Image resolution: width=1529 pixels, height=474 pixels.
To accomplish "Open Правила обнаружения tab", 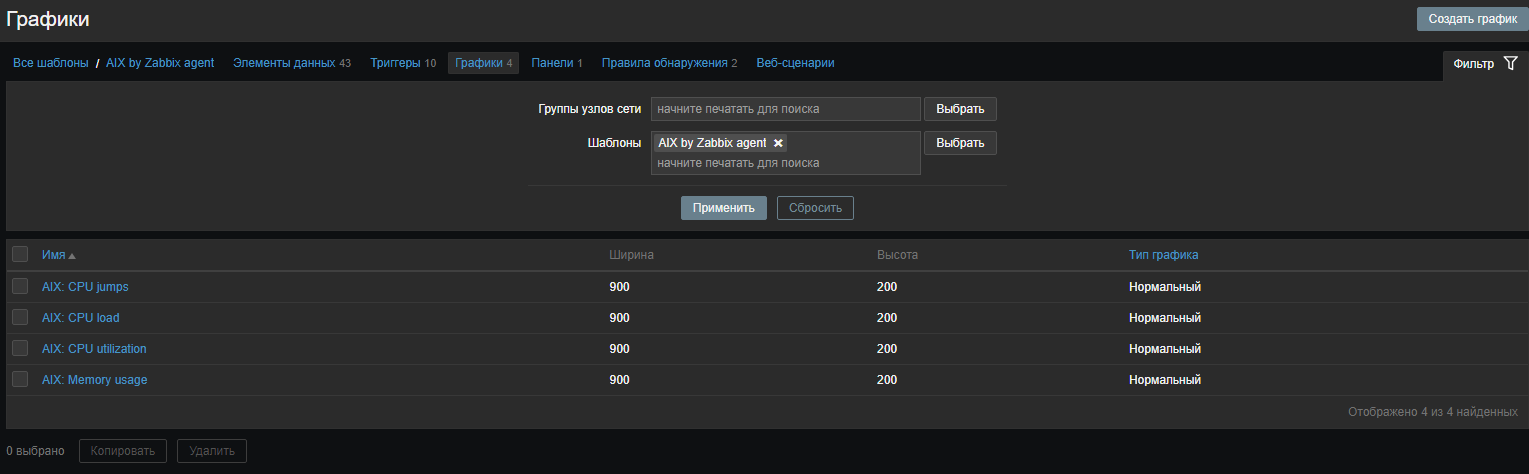I will click(664, 63).
